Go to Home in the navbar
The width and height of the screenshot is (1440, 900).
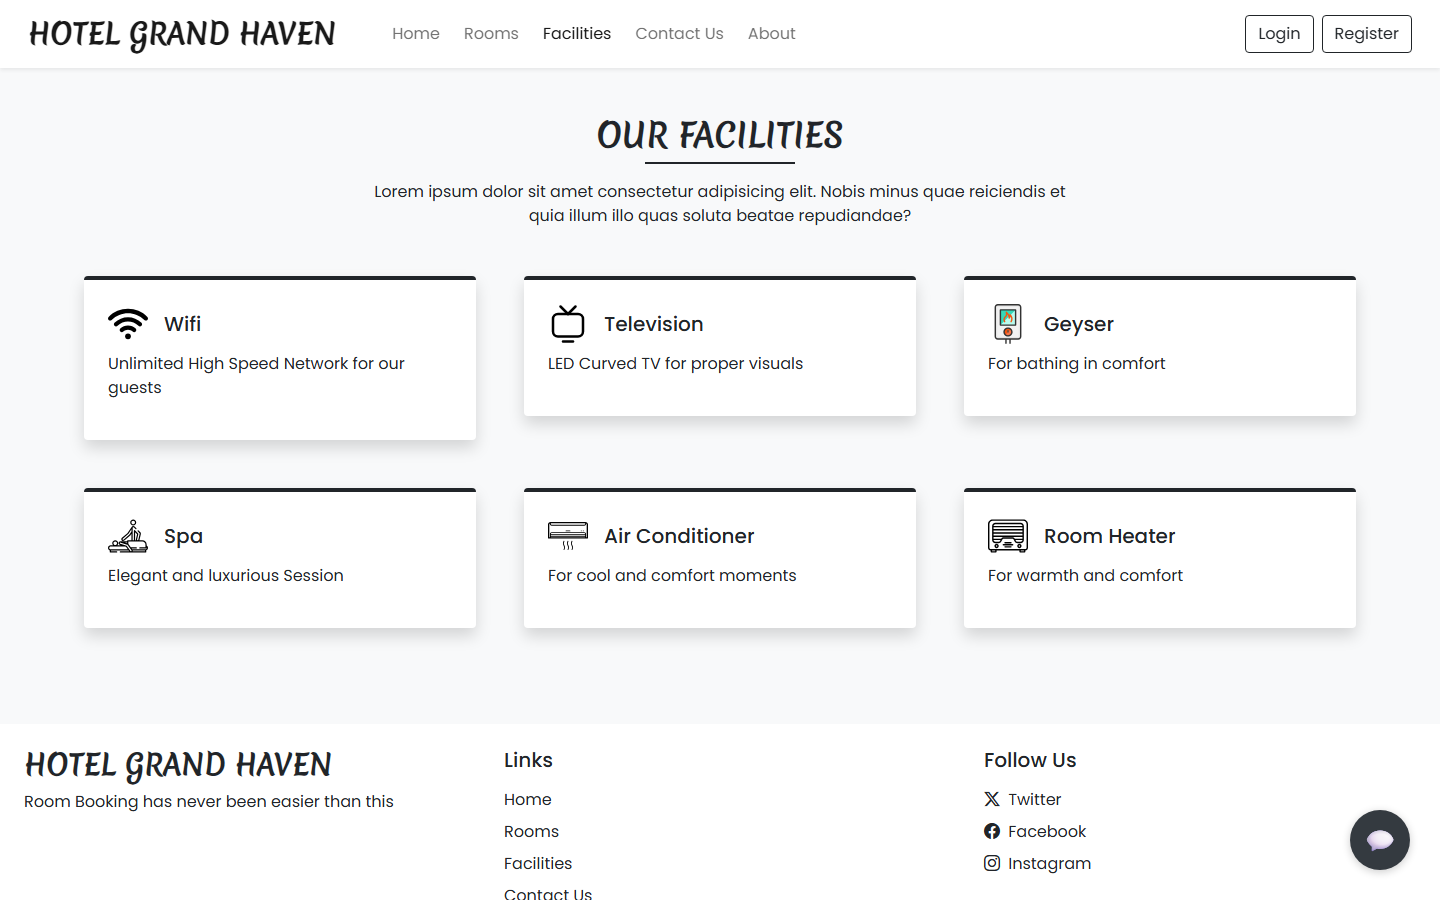[416, 34]
